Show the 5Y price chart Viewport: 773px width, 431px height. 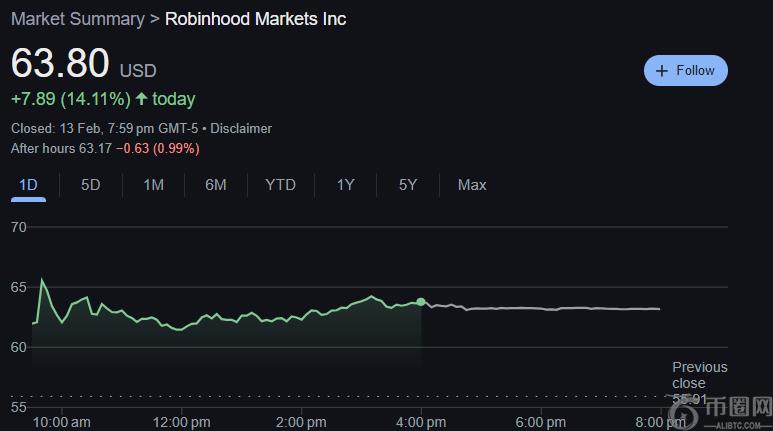(408, 185)
